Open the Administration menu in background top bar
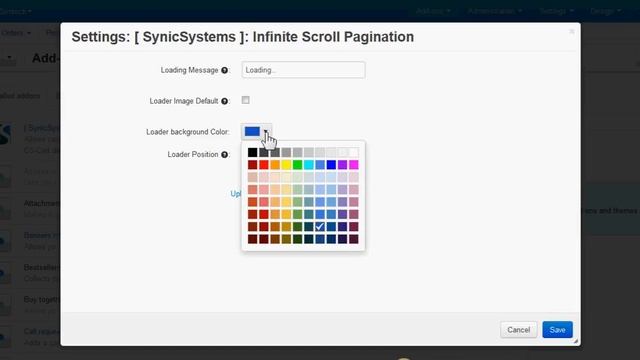This screenshot has width=640, height=360. 494,11
